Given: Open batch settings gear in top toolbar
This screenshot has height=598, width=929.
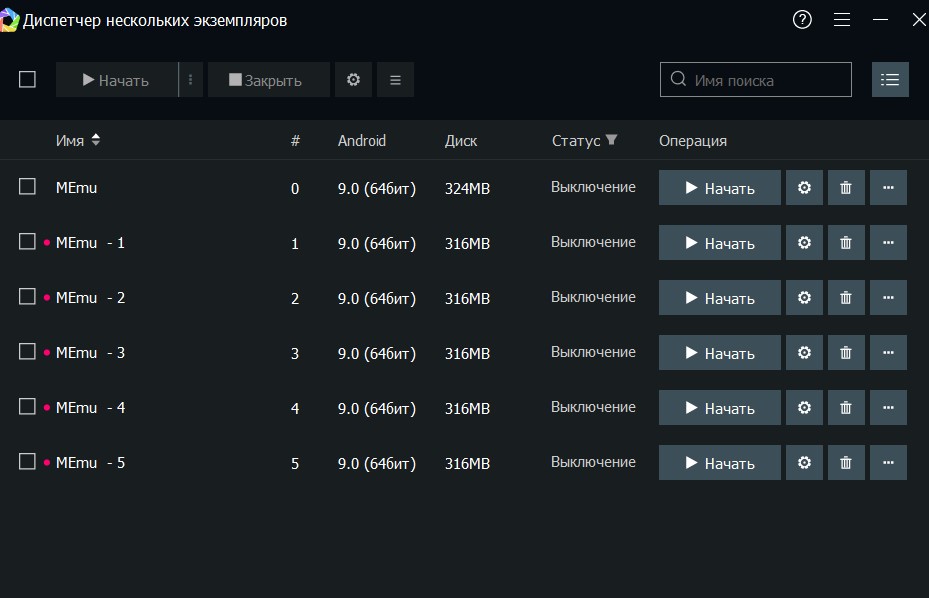Looking at the screenshot, I should [353, 80].
